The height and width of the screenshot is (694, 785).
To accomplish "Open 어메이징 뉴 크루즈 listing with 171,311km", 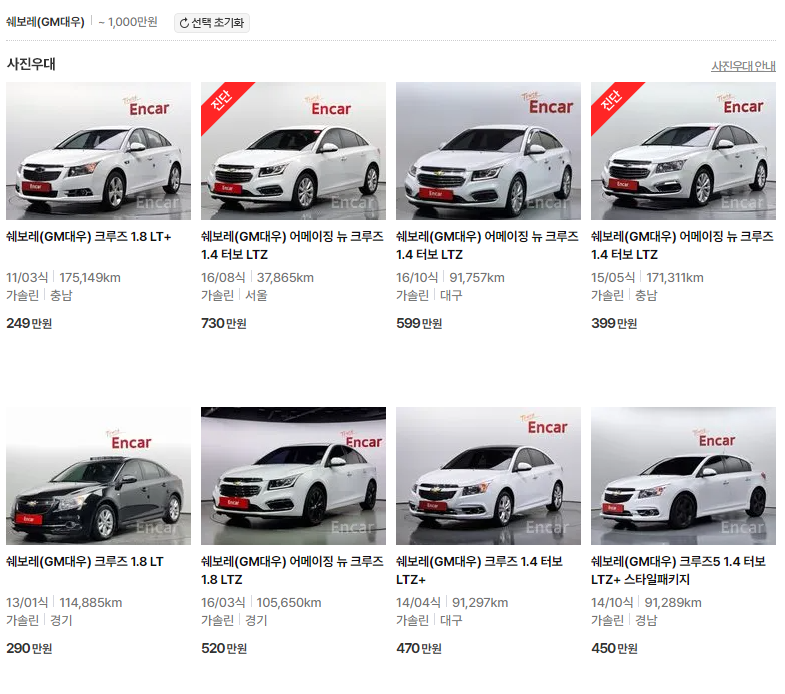I will pos(682,245).
